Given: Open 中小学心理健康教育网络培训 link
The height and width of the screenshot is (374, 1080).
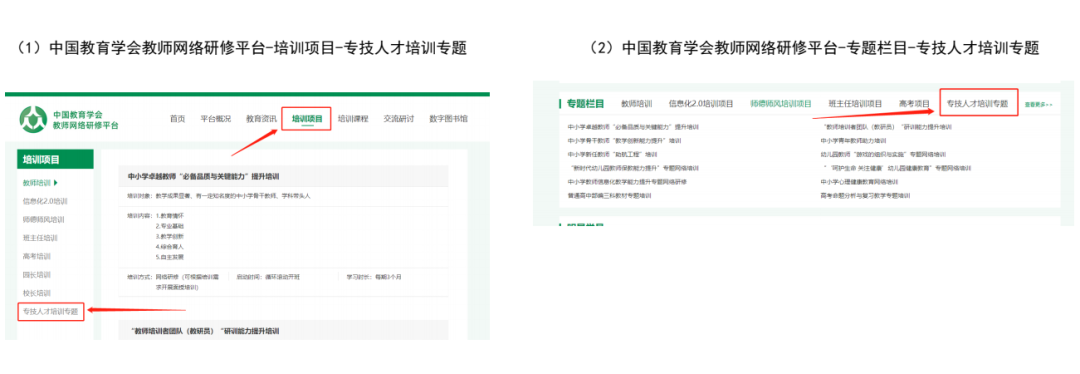Looking at the screenshot, I should 859,182.
